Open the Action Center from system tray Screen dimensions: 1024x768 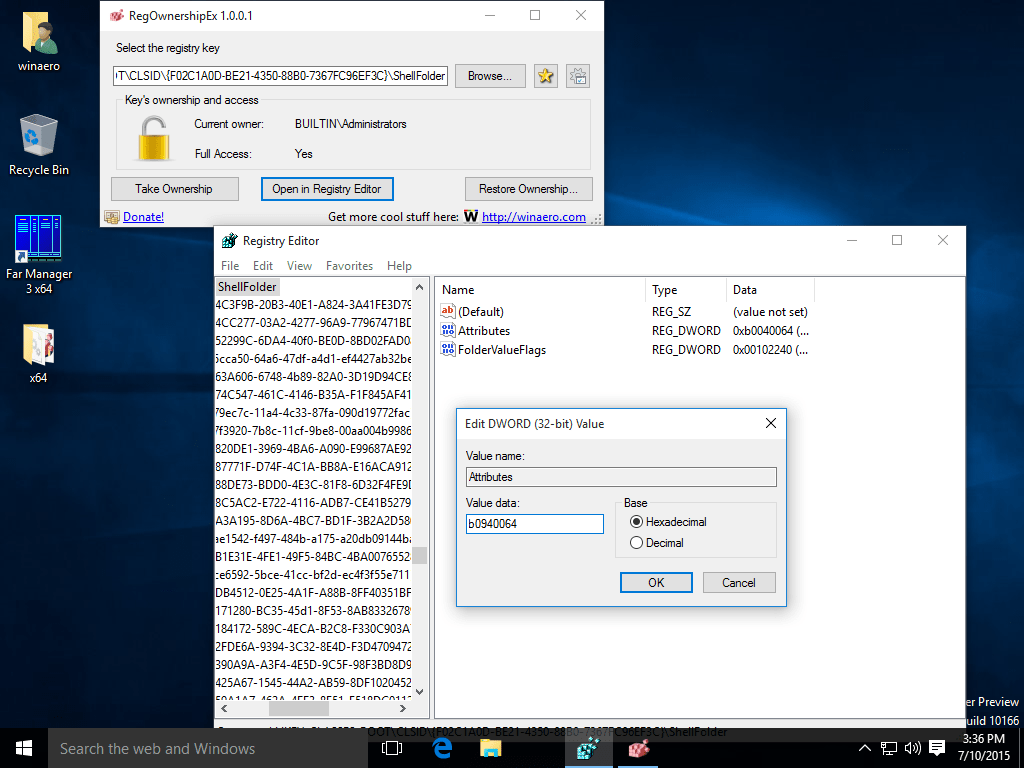936,747
